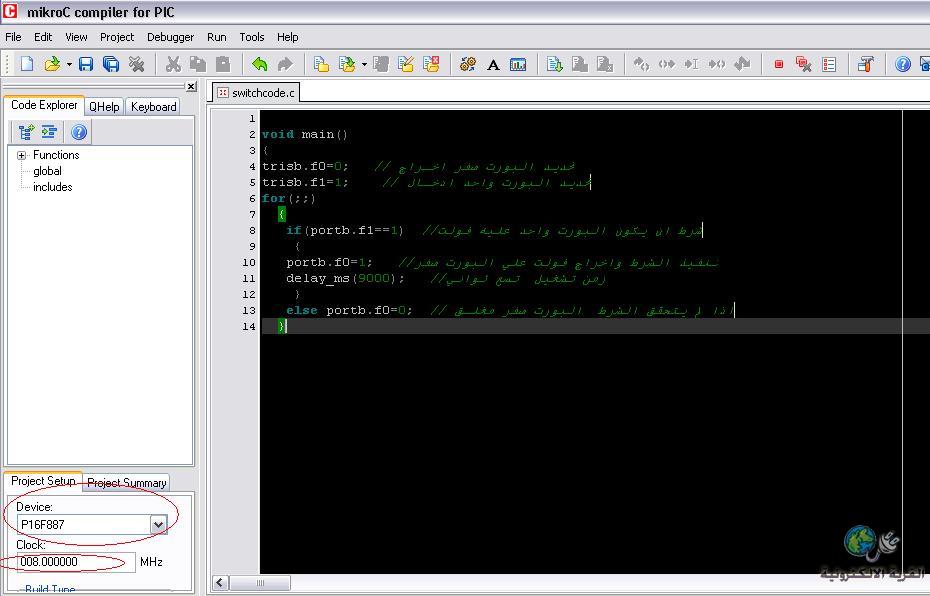Viewport: 930px width, 596px height.
Task: Click the Step Into debugger icon
Action: [641, 63]
